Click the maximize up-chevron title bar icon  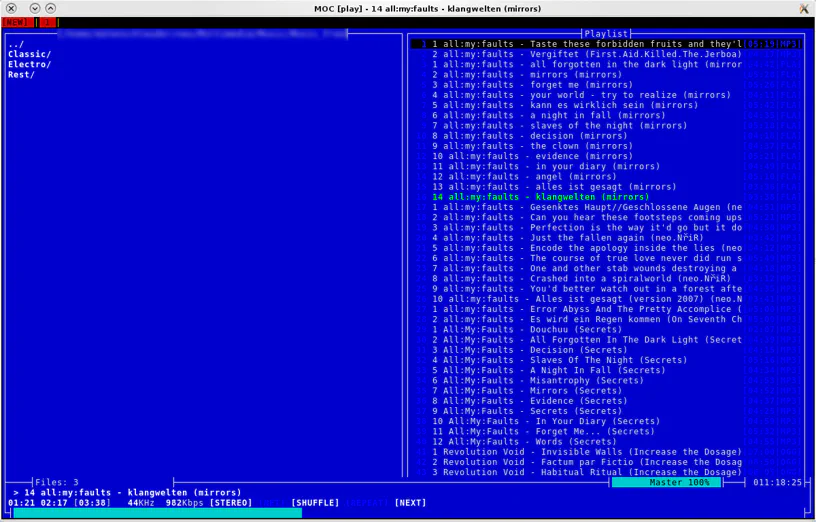coord(50,8)
